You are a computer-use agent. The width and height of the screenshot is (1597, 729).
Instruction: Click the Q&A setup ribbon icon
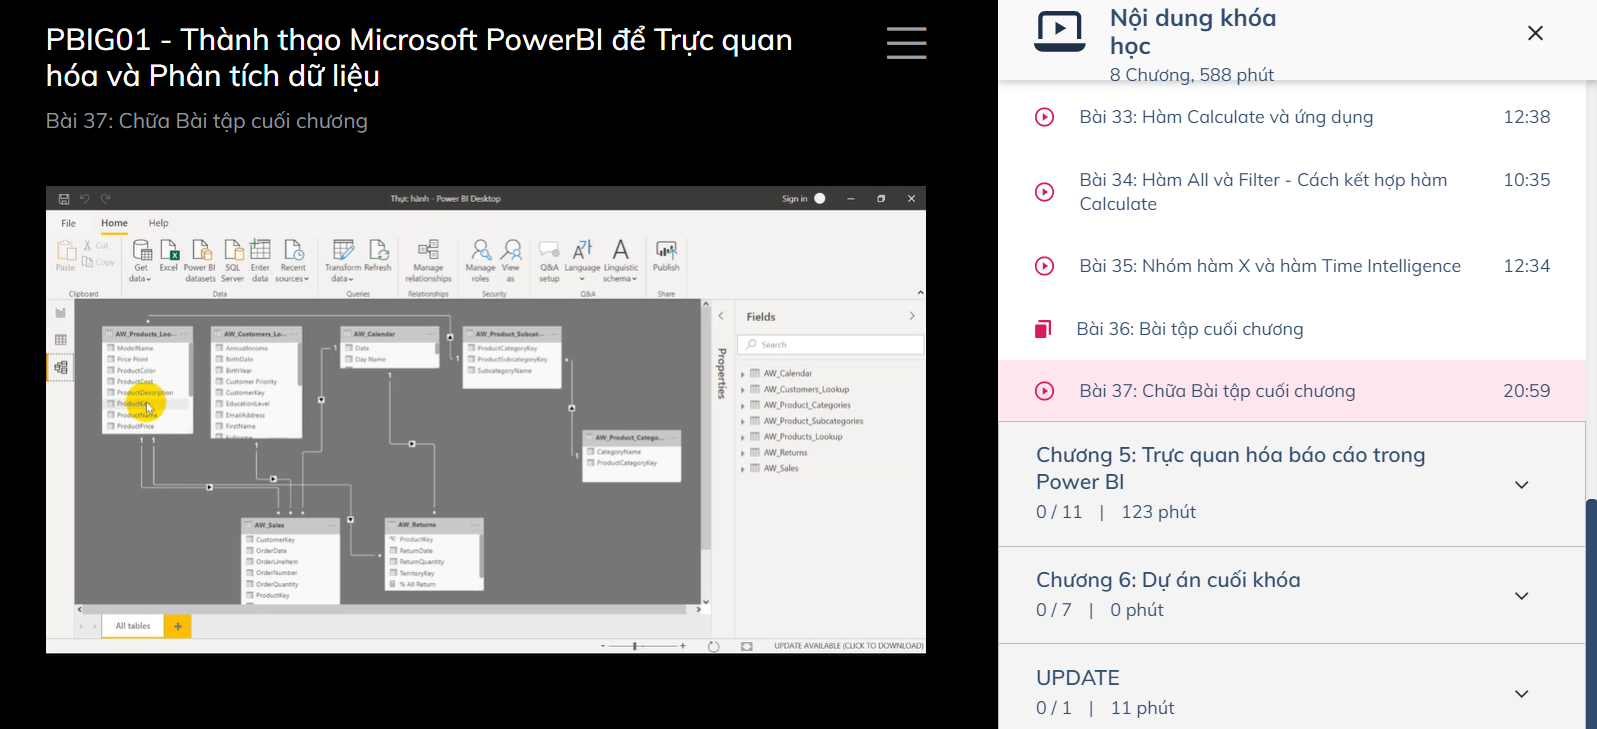549,260
